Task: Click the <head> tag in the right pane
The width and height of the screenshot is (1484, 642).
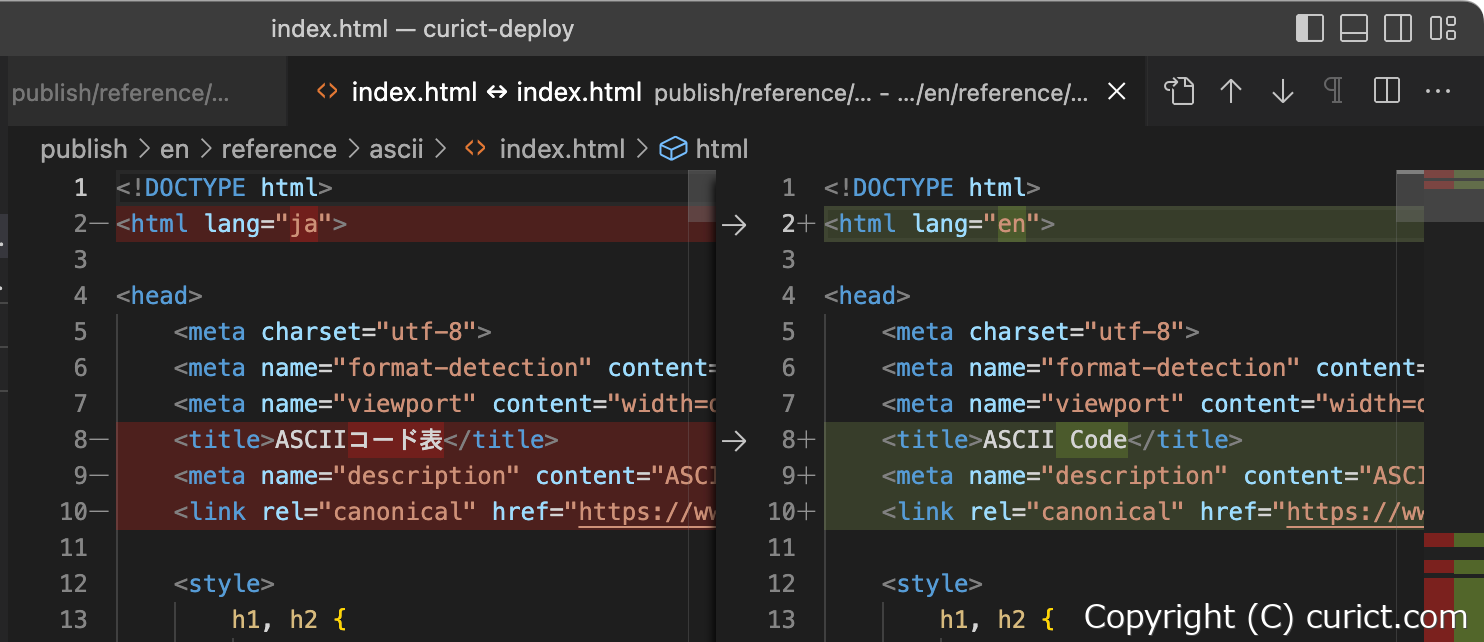Action: click(x=867, y=296)
